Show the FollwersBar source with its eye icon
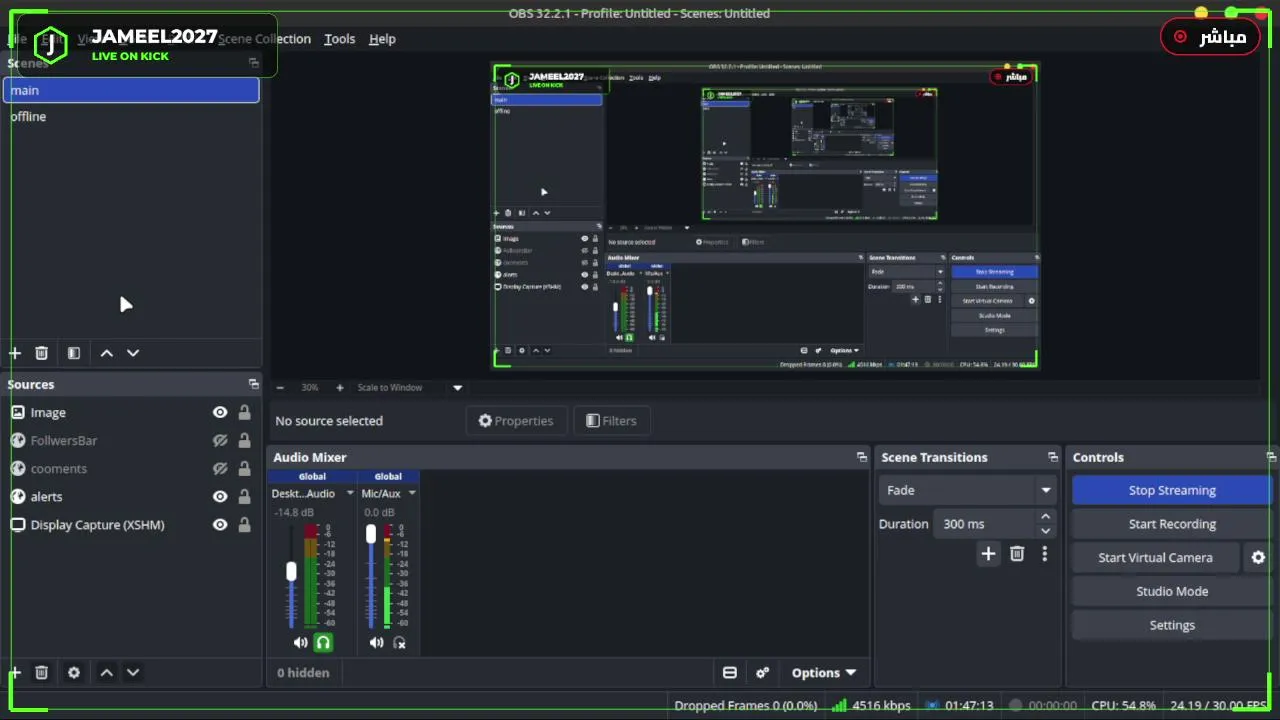This screenshot has height=720, width=1280. coord(220,440)
